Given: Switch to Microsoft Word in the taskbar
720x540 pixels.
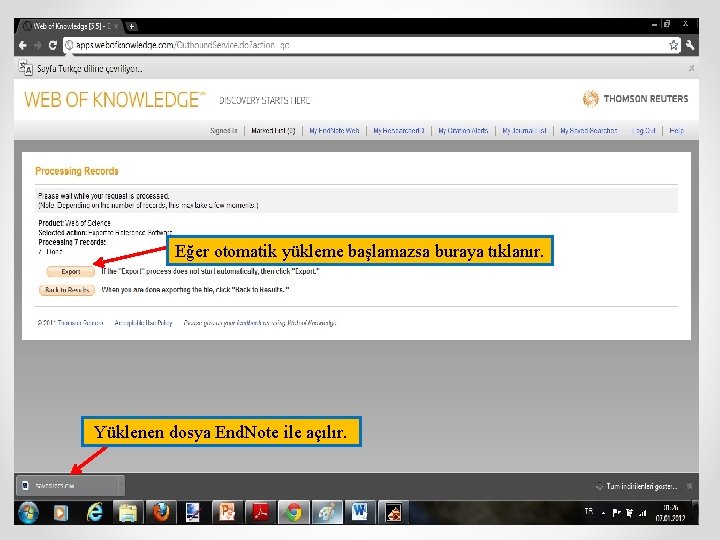Looking at the screenshot, I should pos(360,512).
